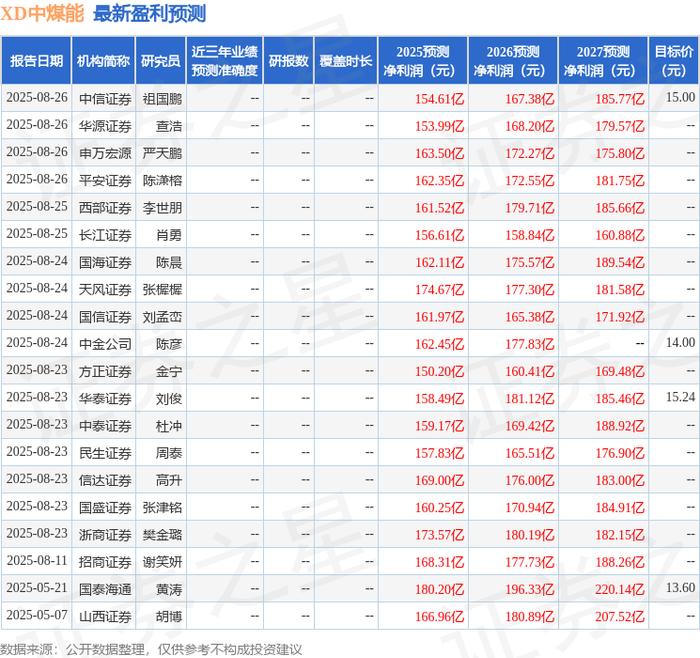Click the 2026预测净利润 column header
The width and height of the screenshot is (700, 658).
513,61
